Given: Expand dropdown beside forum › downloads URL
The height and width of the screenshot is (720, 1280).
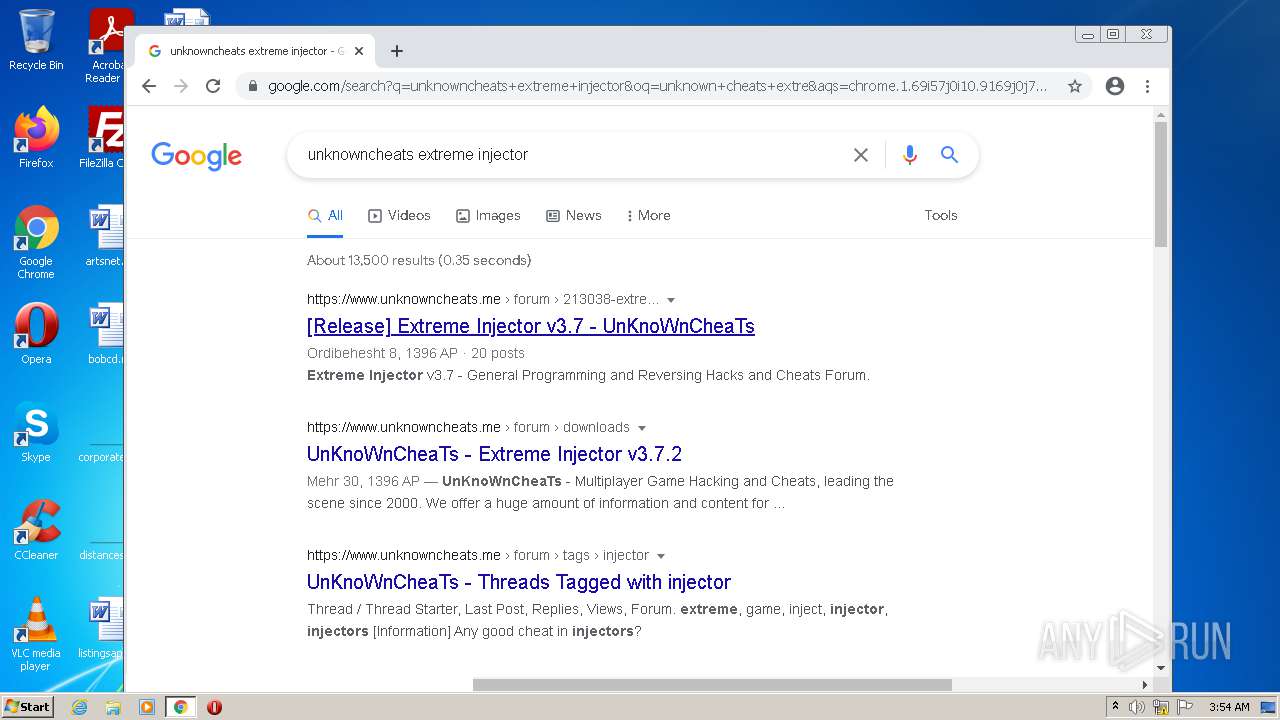Looking at the screenshot, I should pos(642,428).
